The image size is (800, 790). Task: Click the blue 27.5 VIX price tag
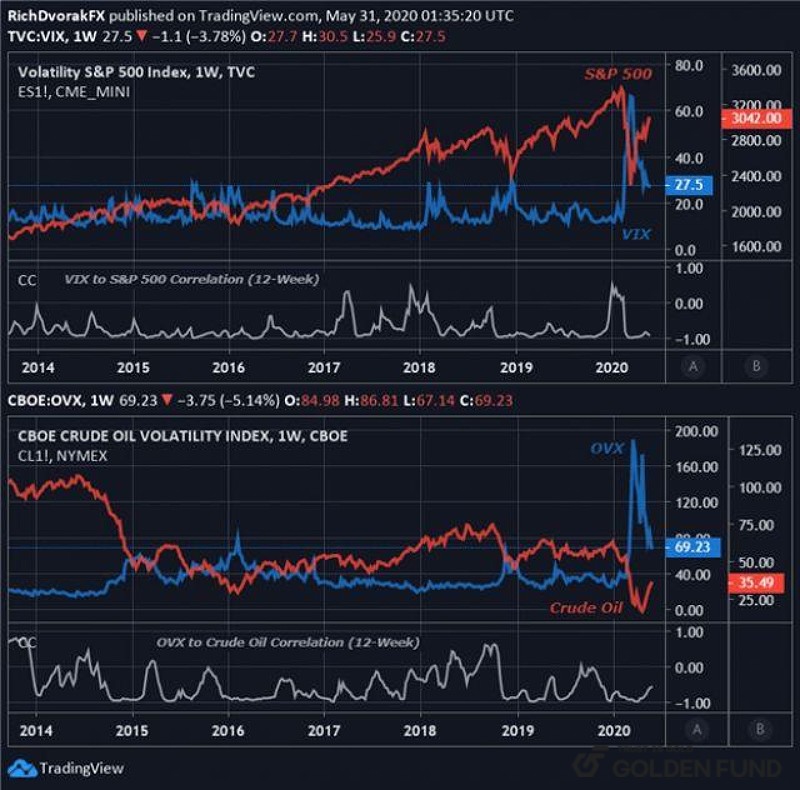click(x=690, y=185)
